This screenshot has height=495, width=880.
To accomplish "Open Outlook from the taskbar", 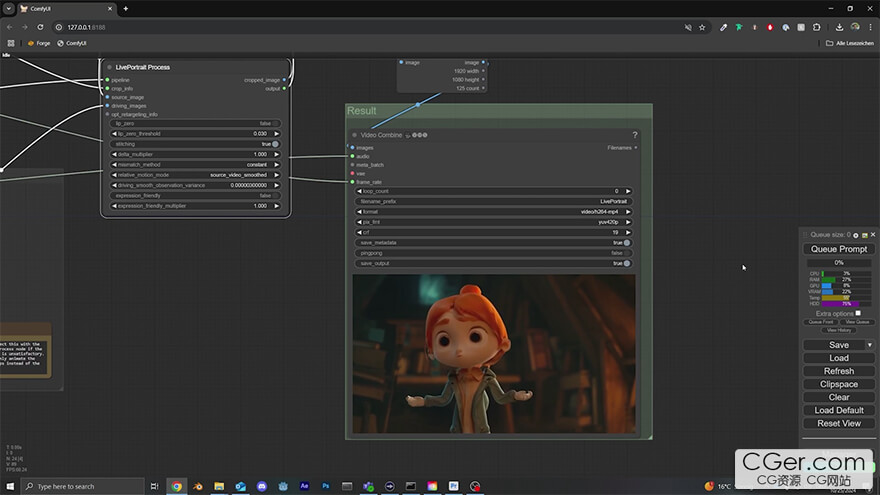I will click(240, 486).
